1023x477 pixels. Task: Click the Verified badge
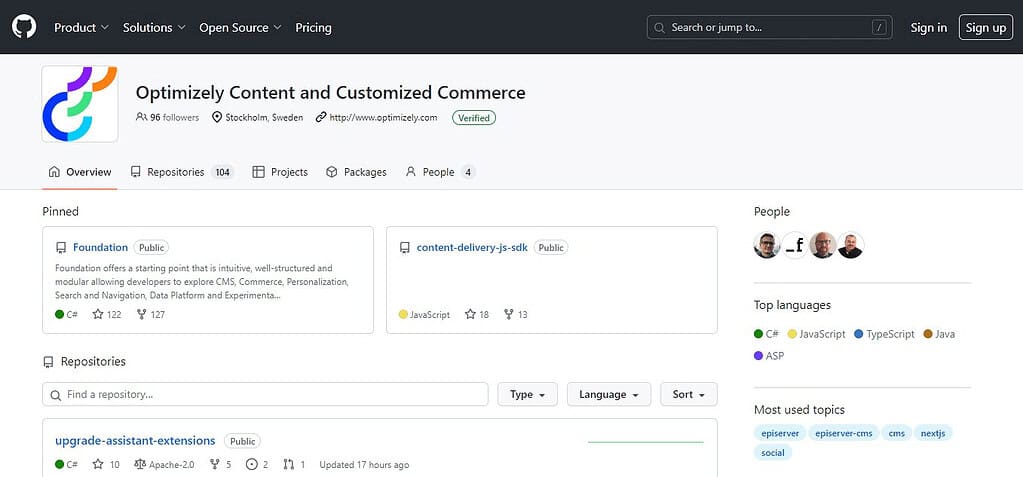coord(474,118)
